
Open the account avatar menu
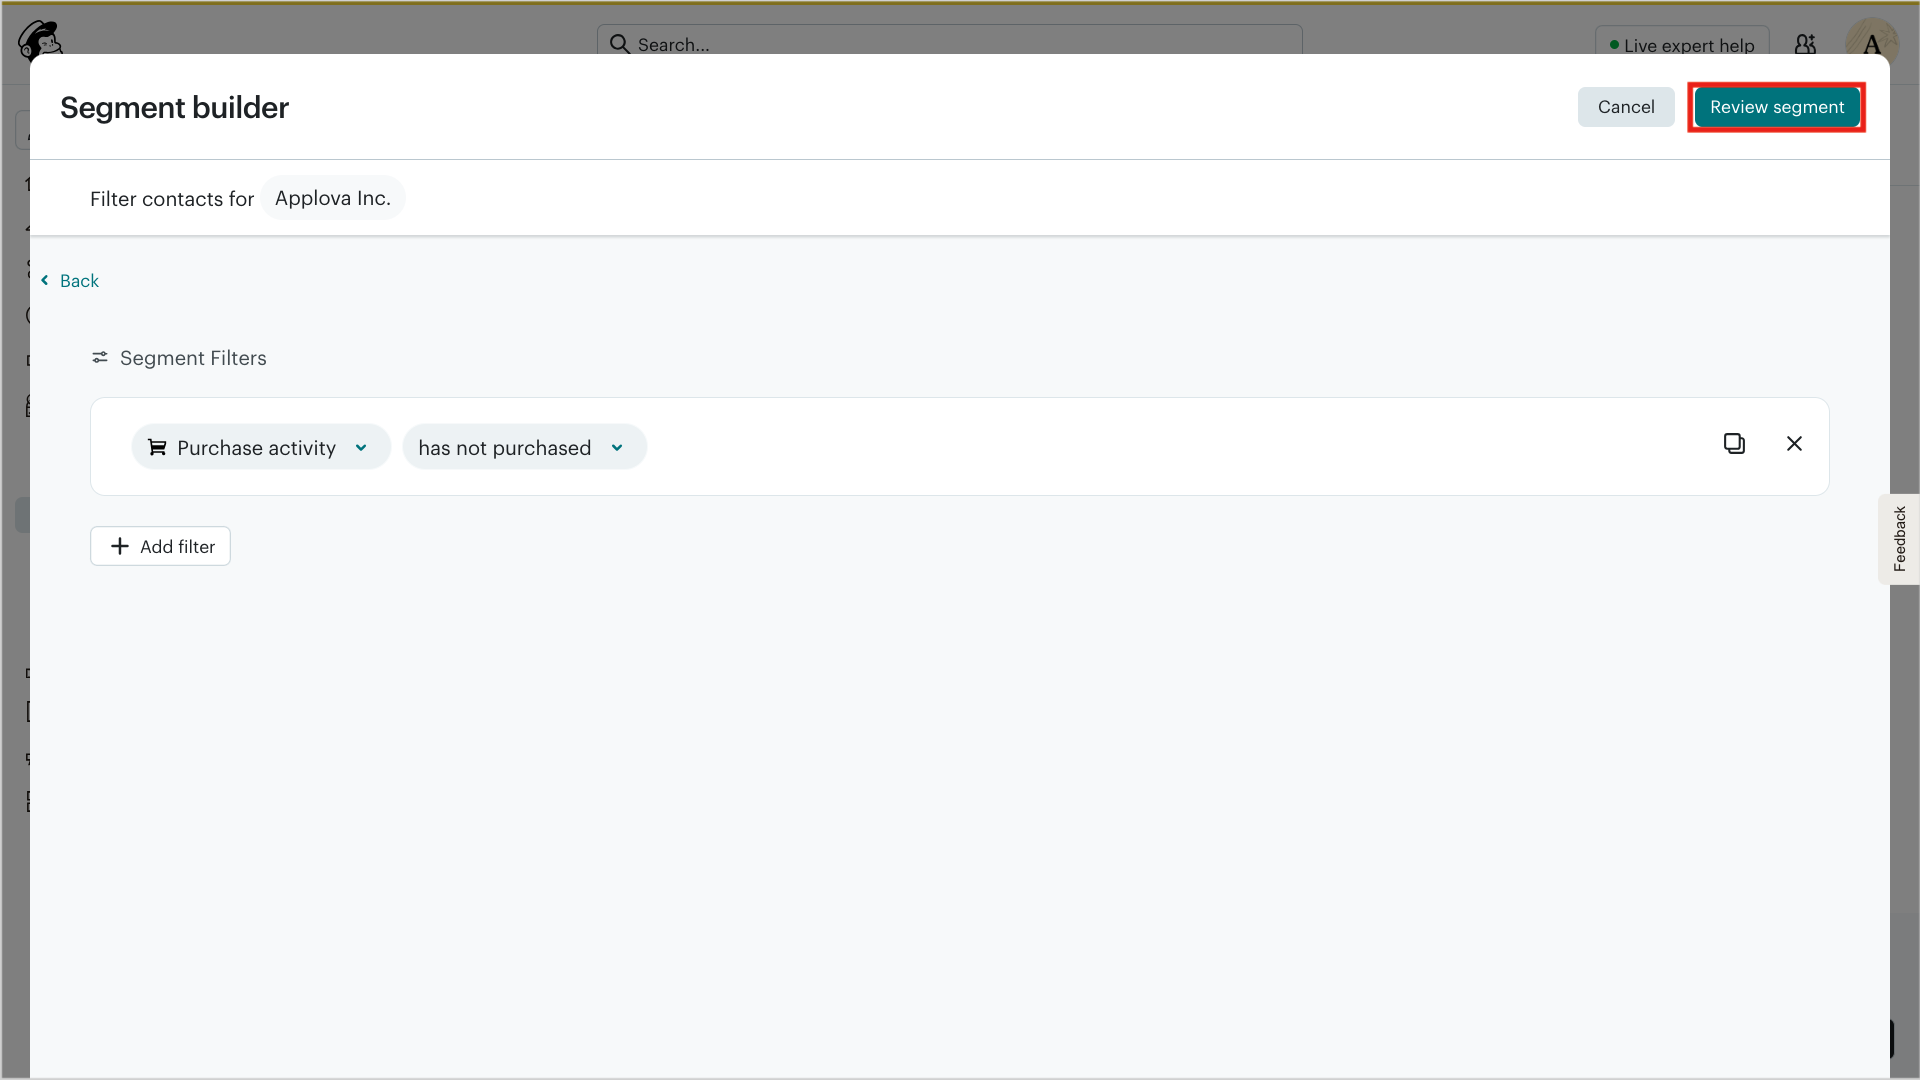pos(1871,43)
